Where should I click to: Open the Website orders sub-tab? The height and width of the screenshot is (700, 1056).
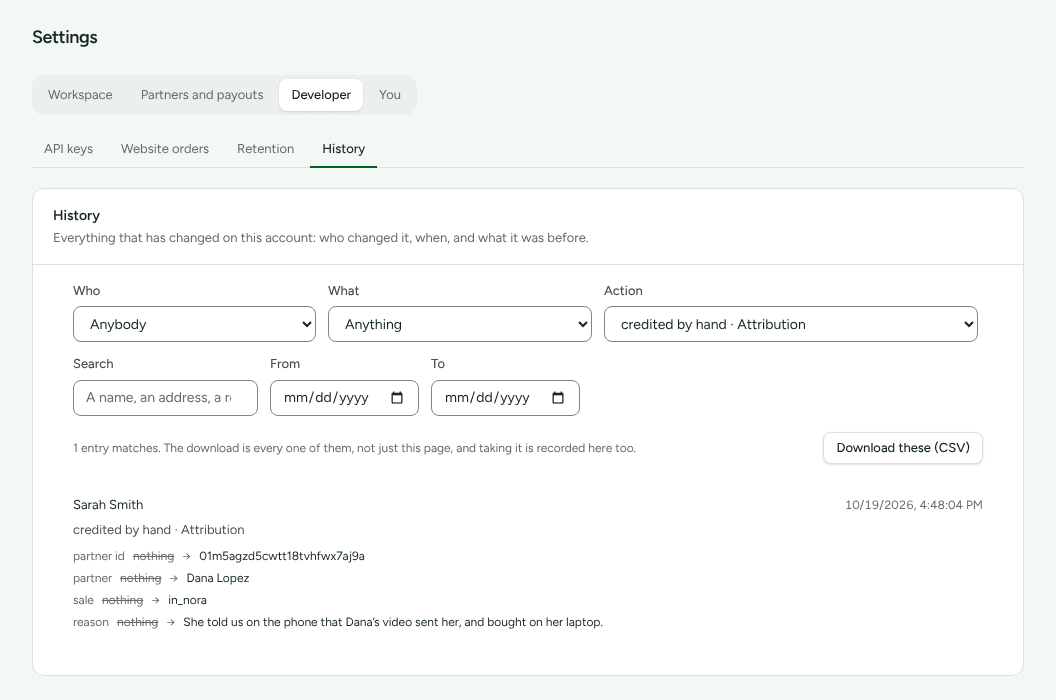pyautogui.click(x=165, y=149)
